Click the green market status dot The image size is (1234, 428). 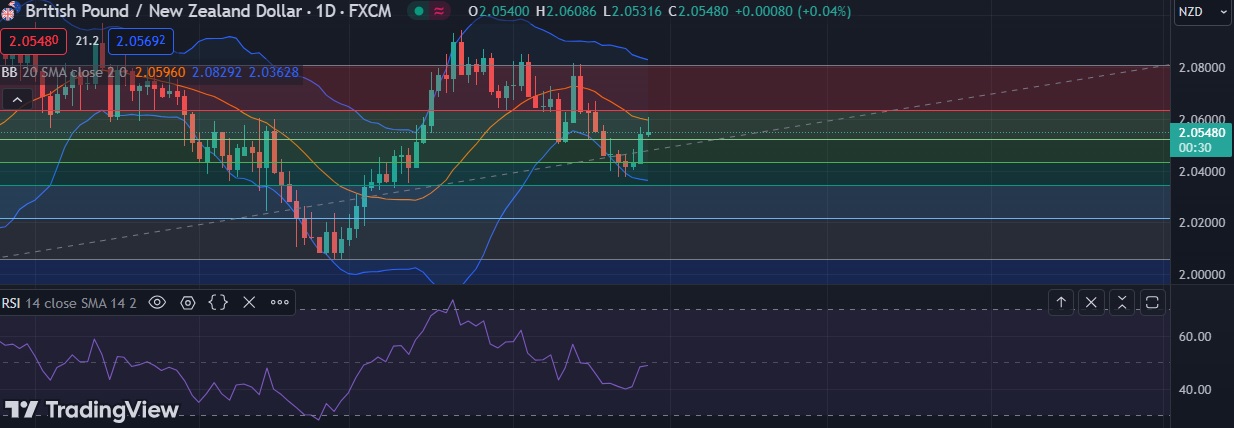click(x=418, y=11)
